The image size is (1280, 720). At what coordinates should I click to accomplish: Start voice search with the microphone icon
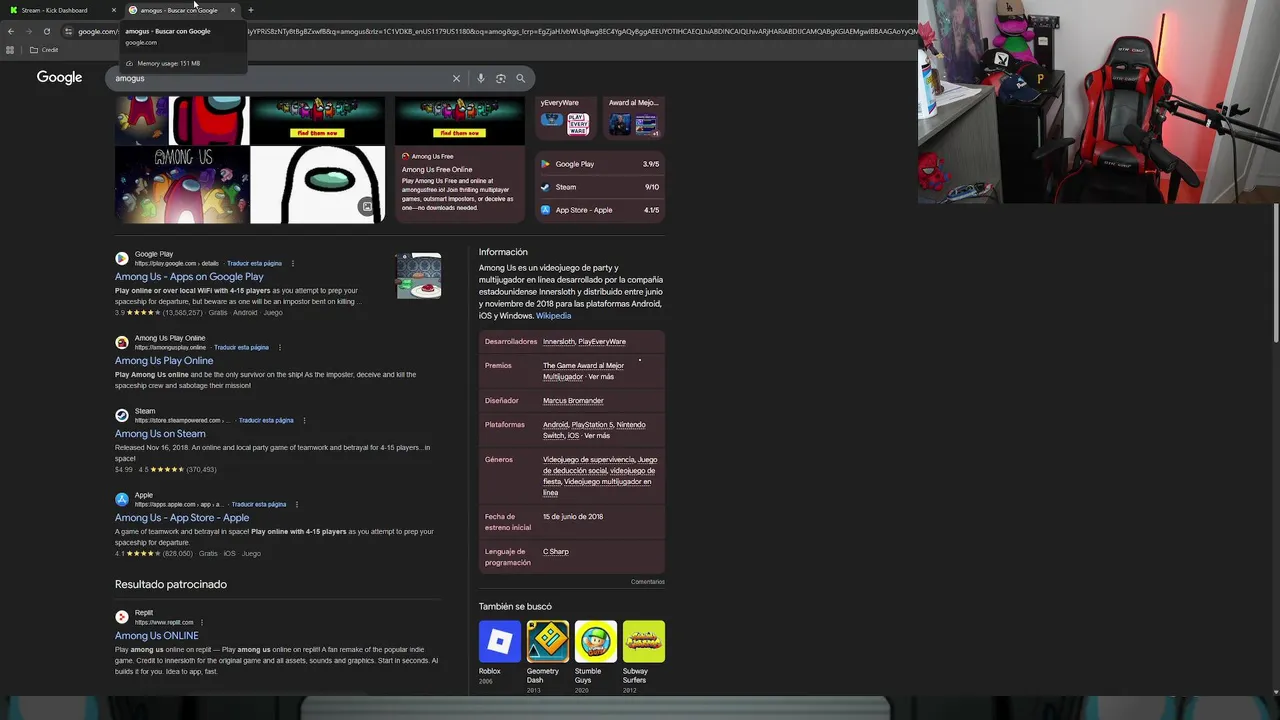[481, 78]
